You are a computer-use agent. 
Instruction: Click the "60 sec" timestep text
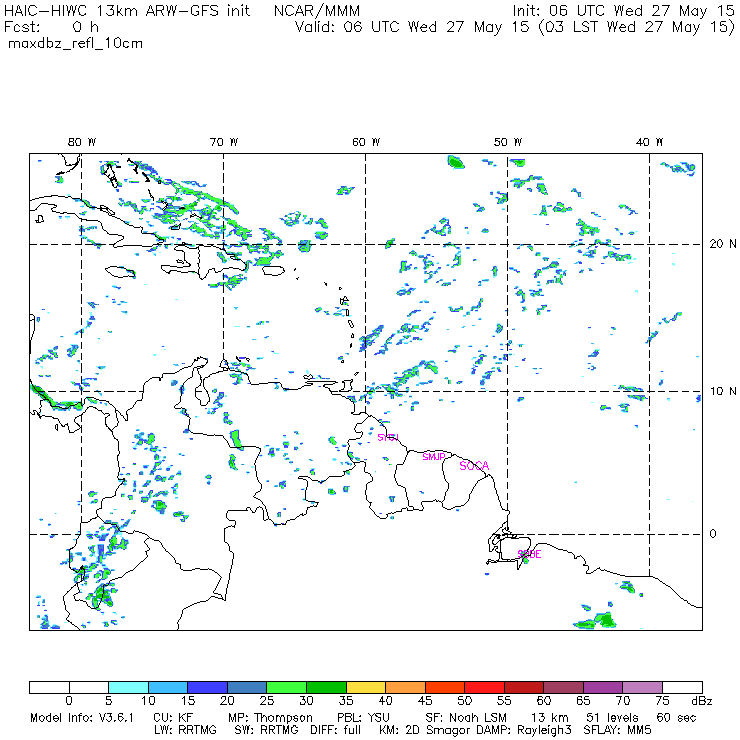click(x=676, y=718)
